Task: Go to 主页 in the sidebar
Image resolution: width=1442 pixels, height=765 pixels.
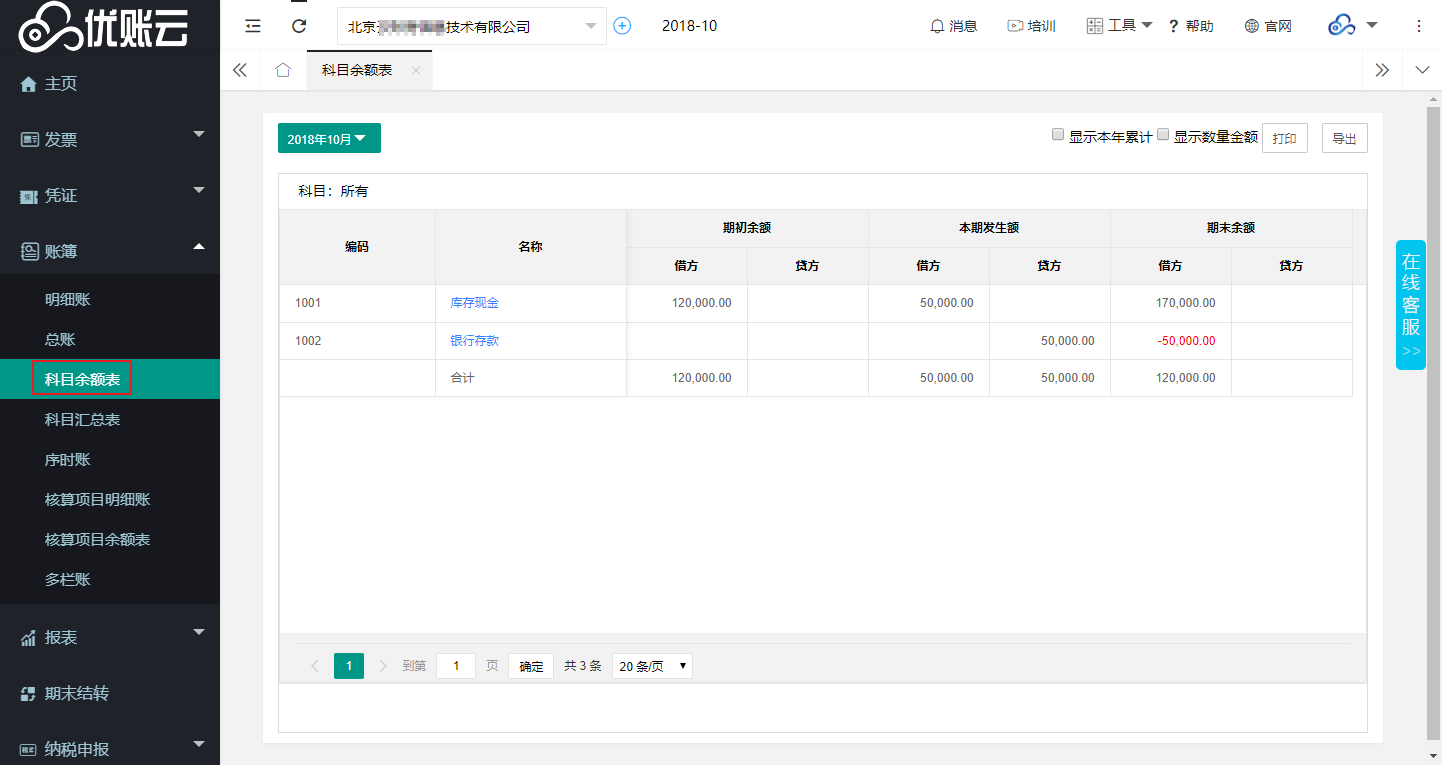Action: pos(110,84)
